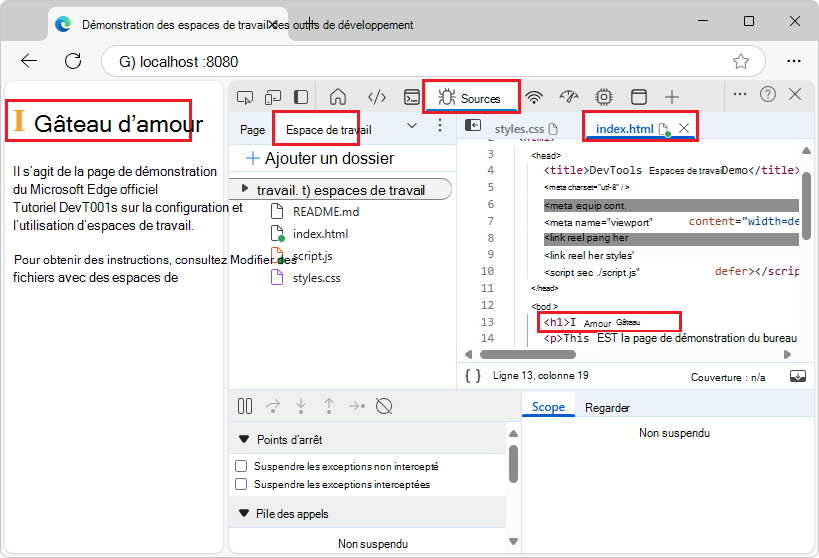Close the browser tab
819x558 pixels.
pyautogui.click(x=272, y=24)
